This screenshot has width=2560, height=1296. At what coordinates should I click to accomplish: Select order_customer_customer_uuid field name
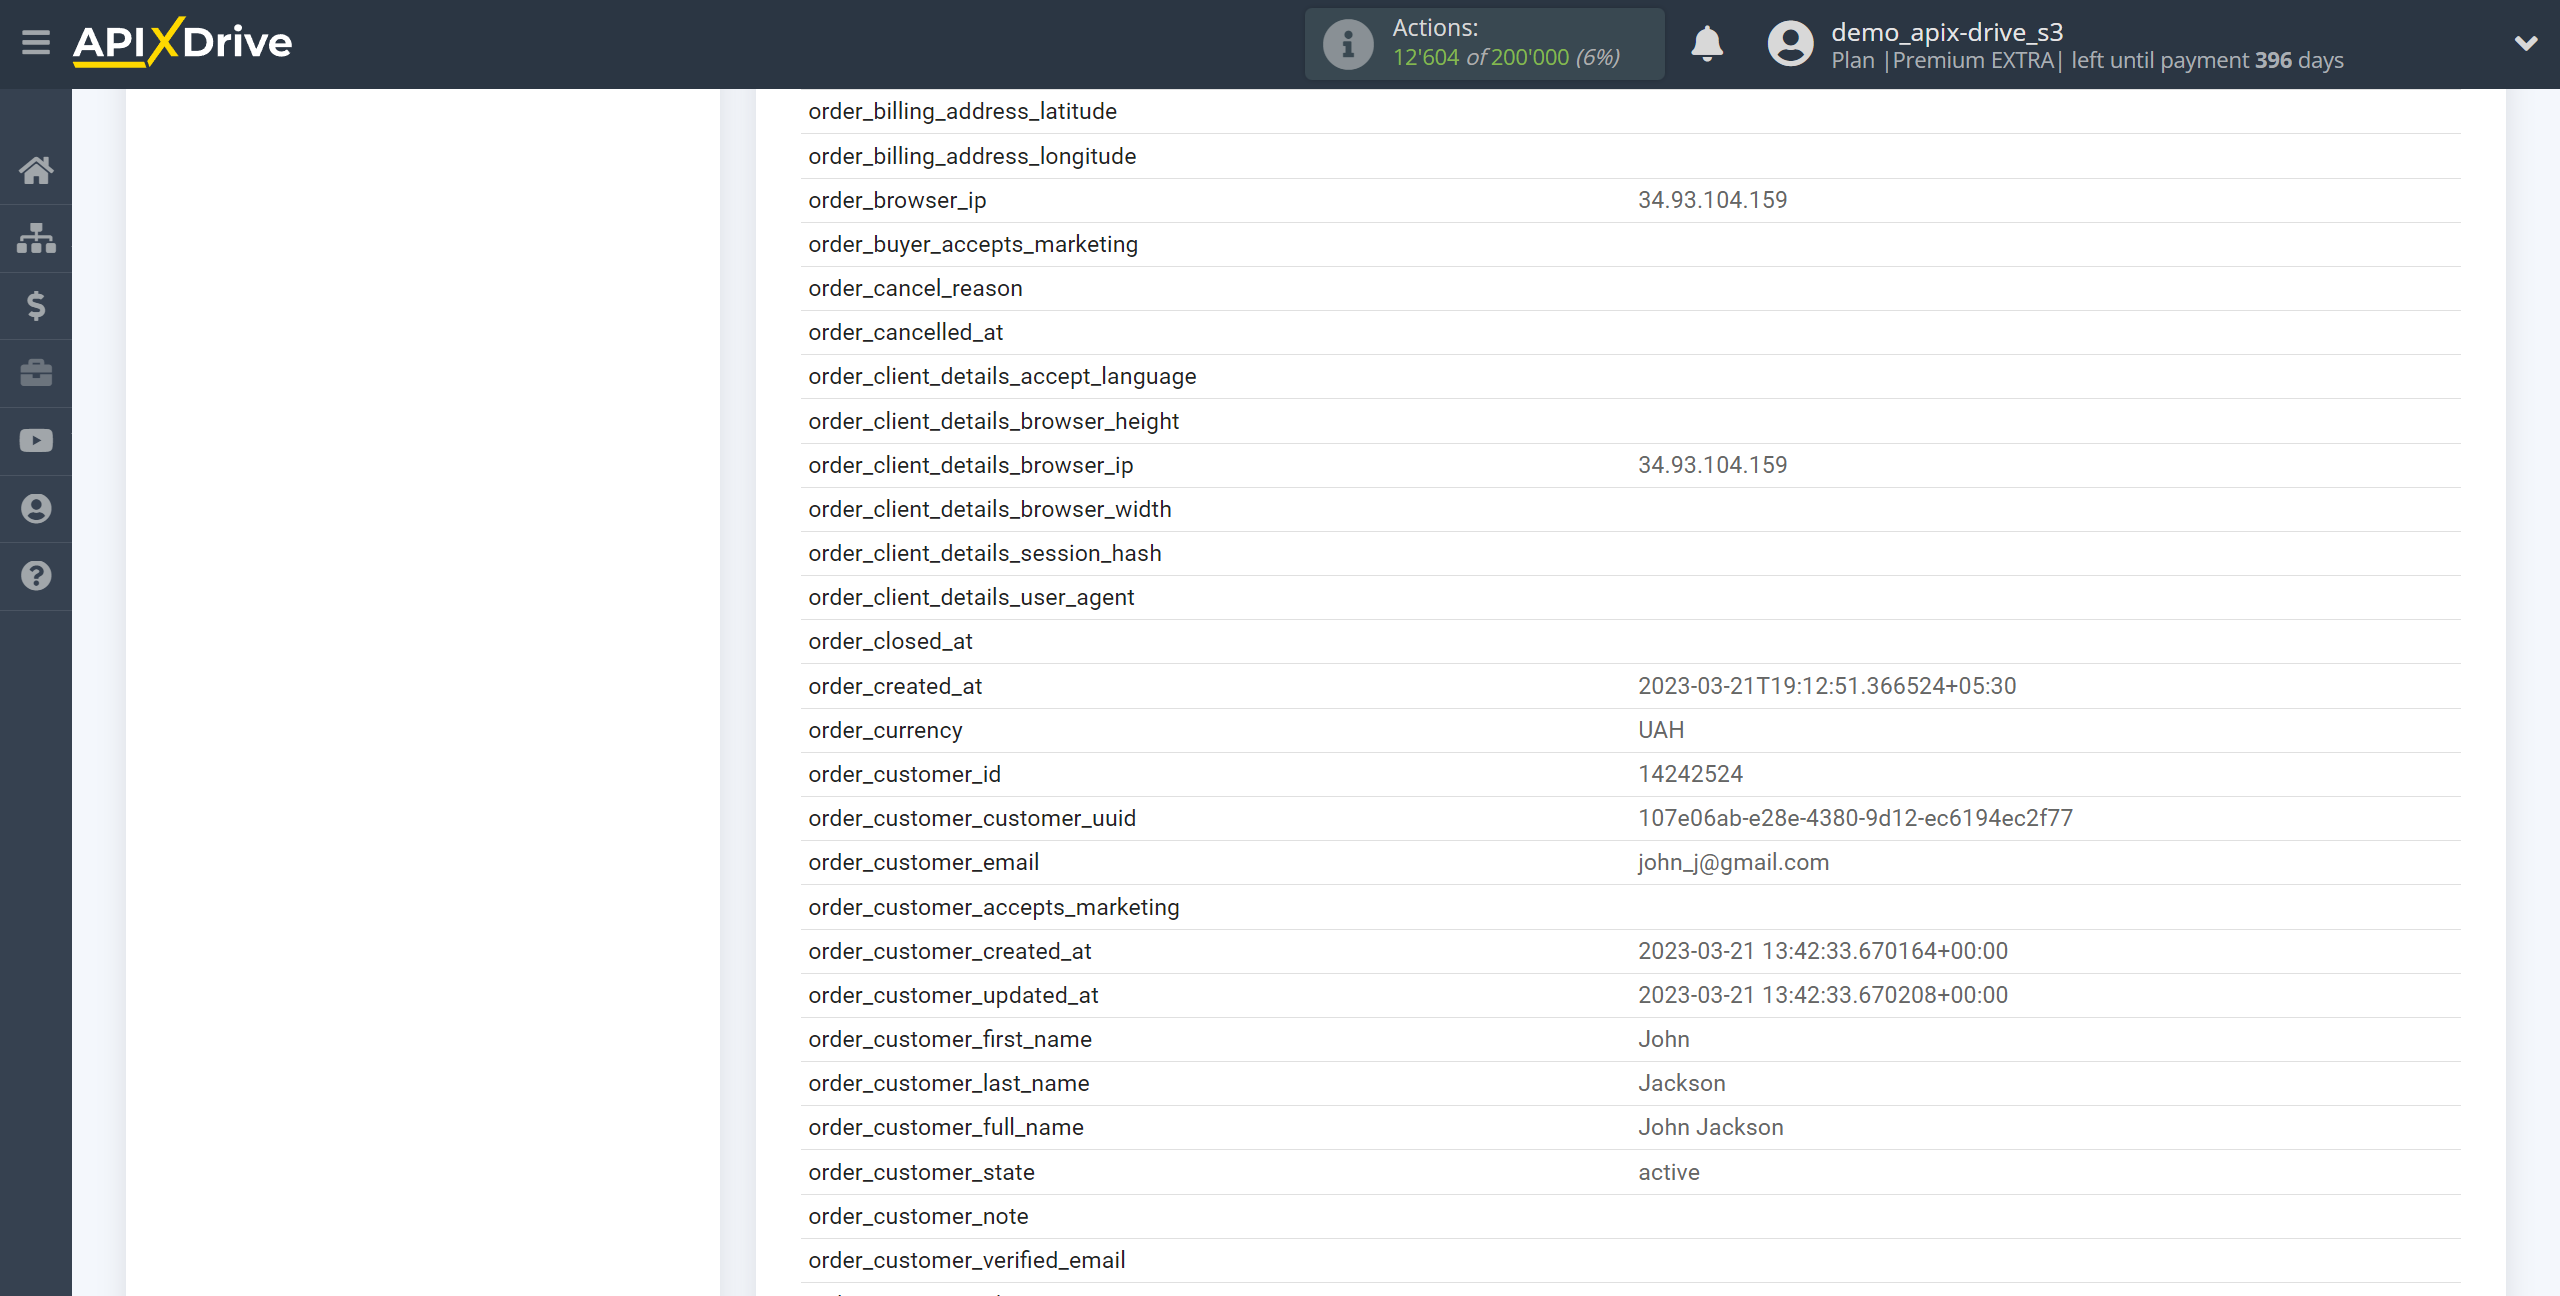point(972,818)
